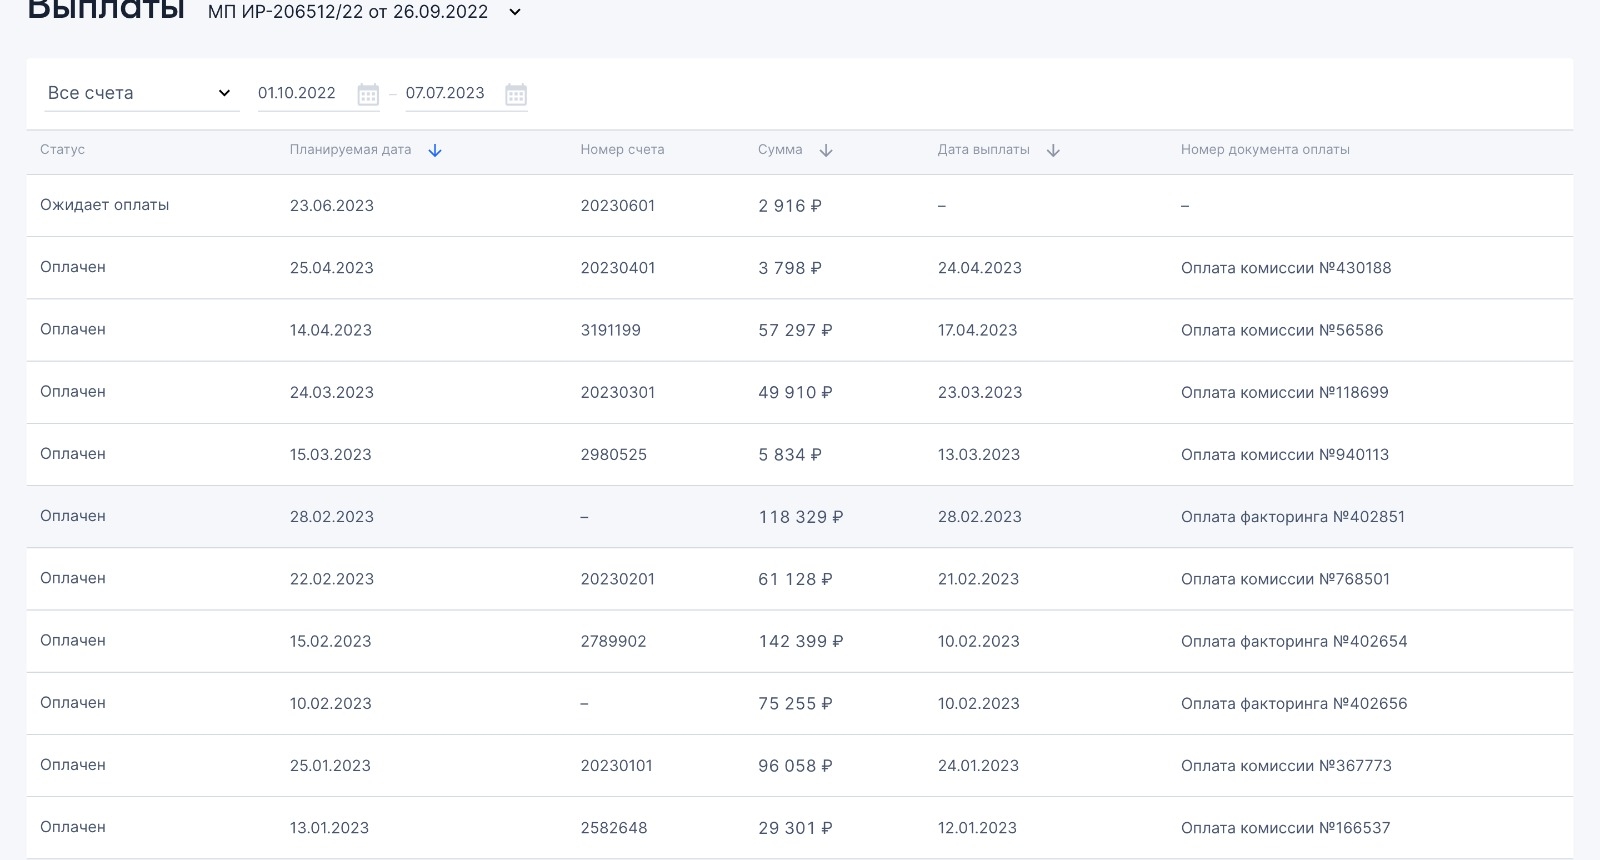
Task: Sort by planned date arrow icon
Action: (x=435, y=151)
